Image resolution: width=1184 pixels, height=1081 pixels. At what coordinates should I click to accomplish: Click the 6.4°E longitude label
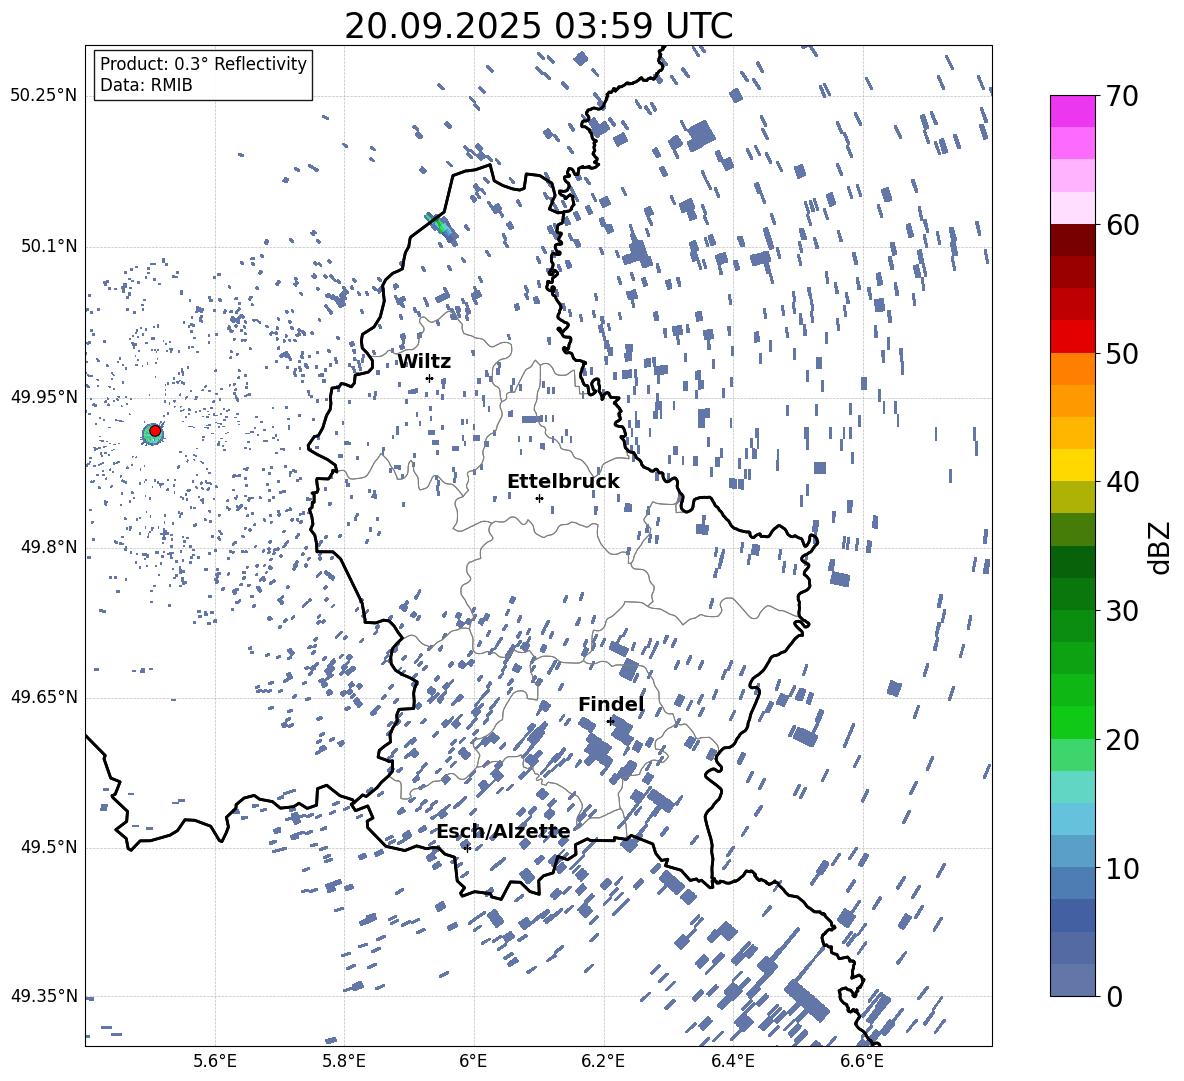[x=732, y=1061]
